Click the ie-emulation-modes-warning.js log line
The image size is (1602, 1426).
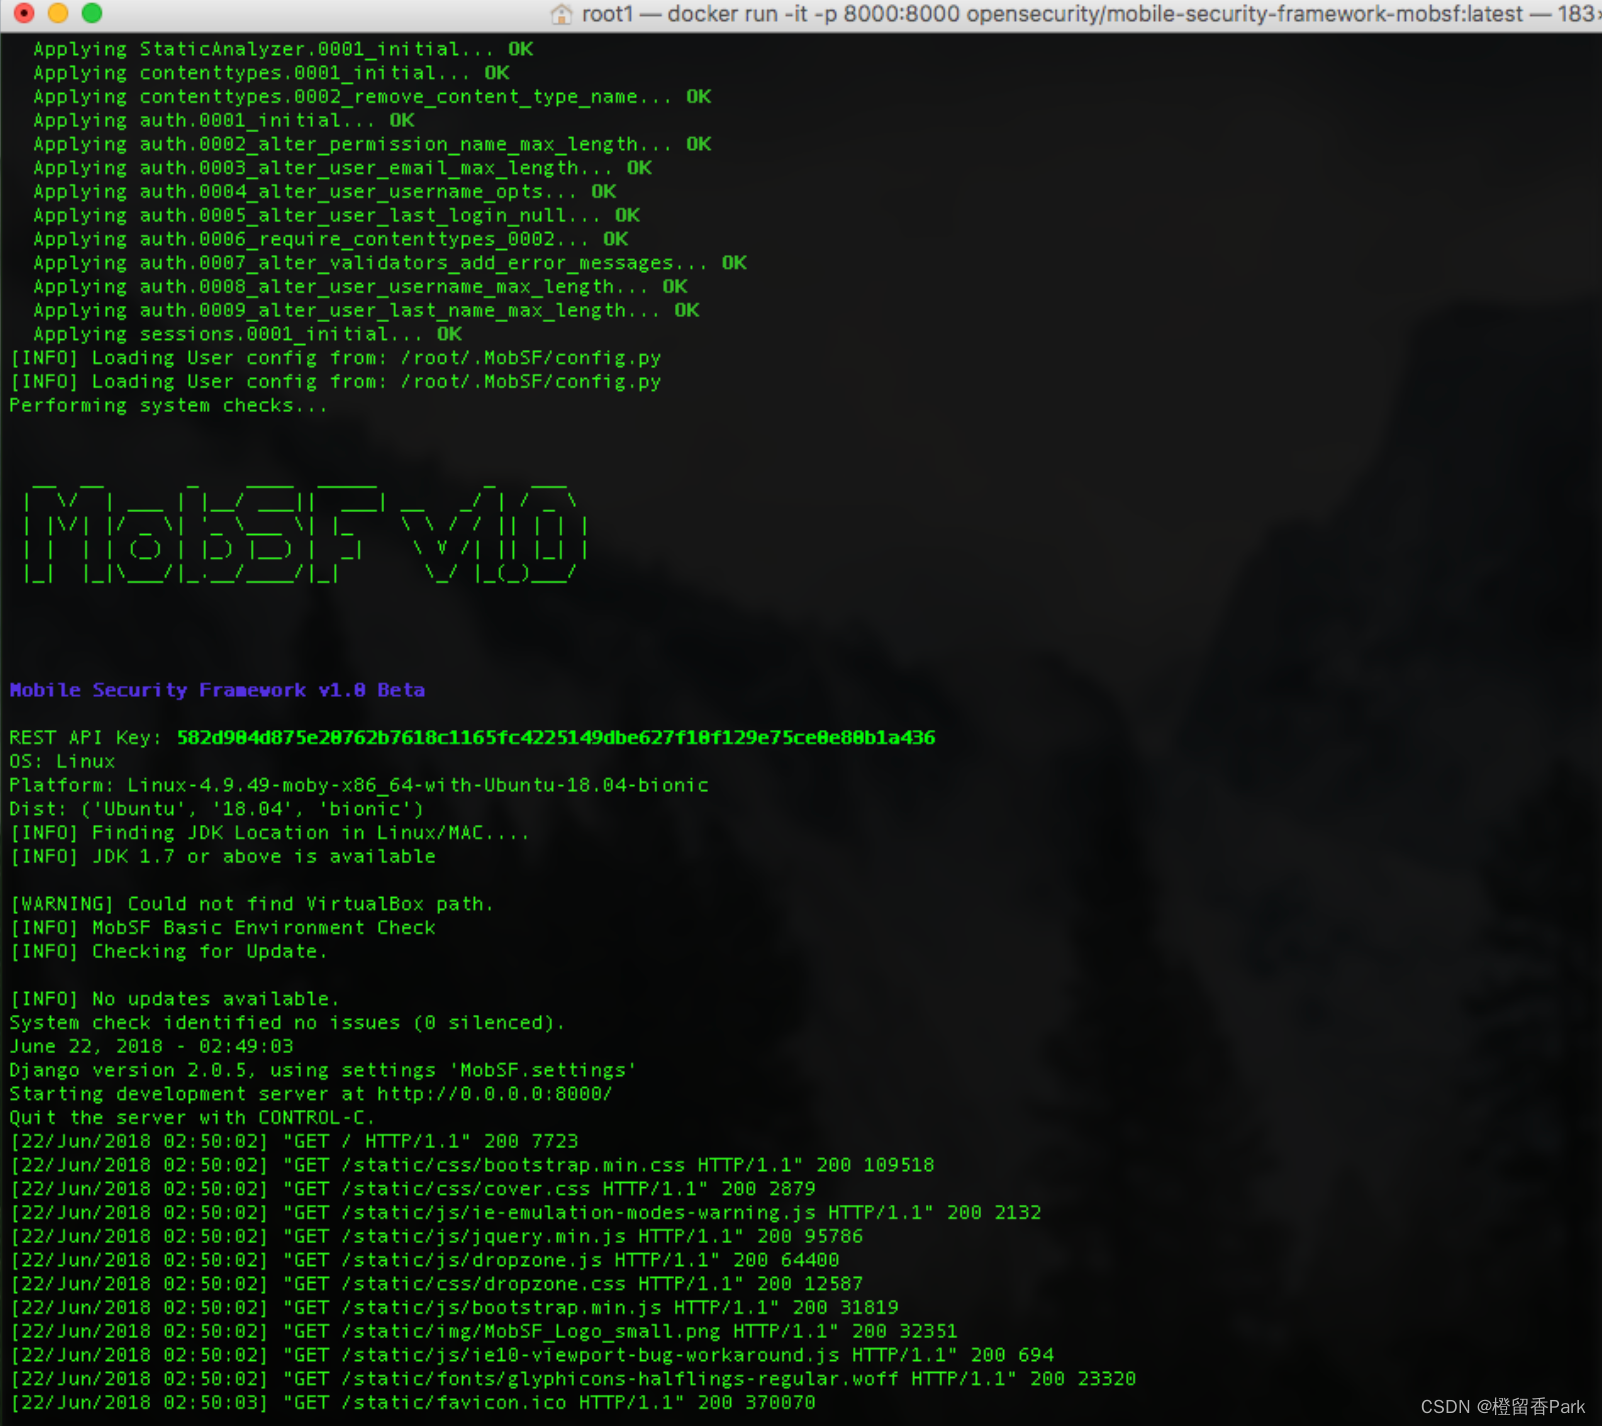525,1213
